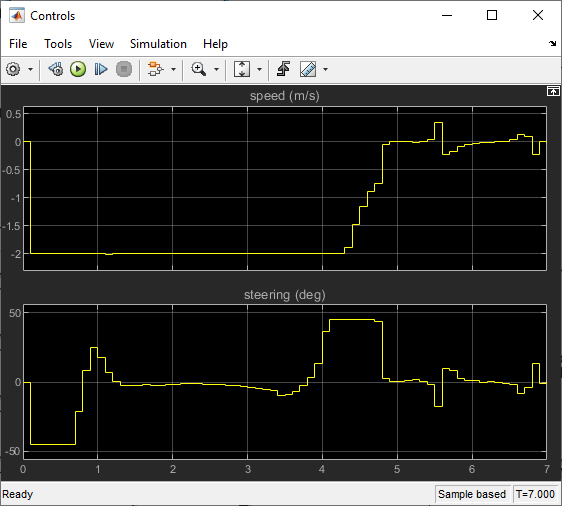Expand the Zoom tool dropdown arrow
This screenshot has width=562, height=506.
[x=216, y=70]
